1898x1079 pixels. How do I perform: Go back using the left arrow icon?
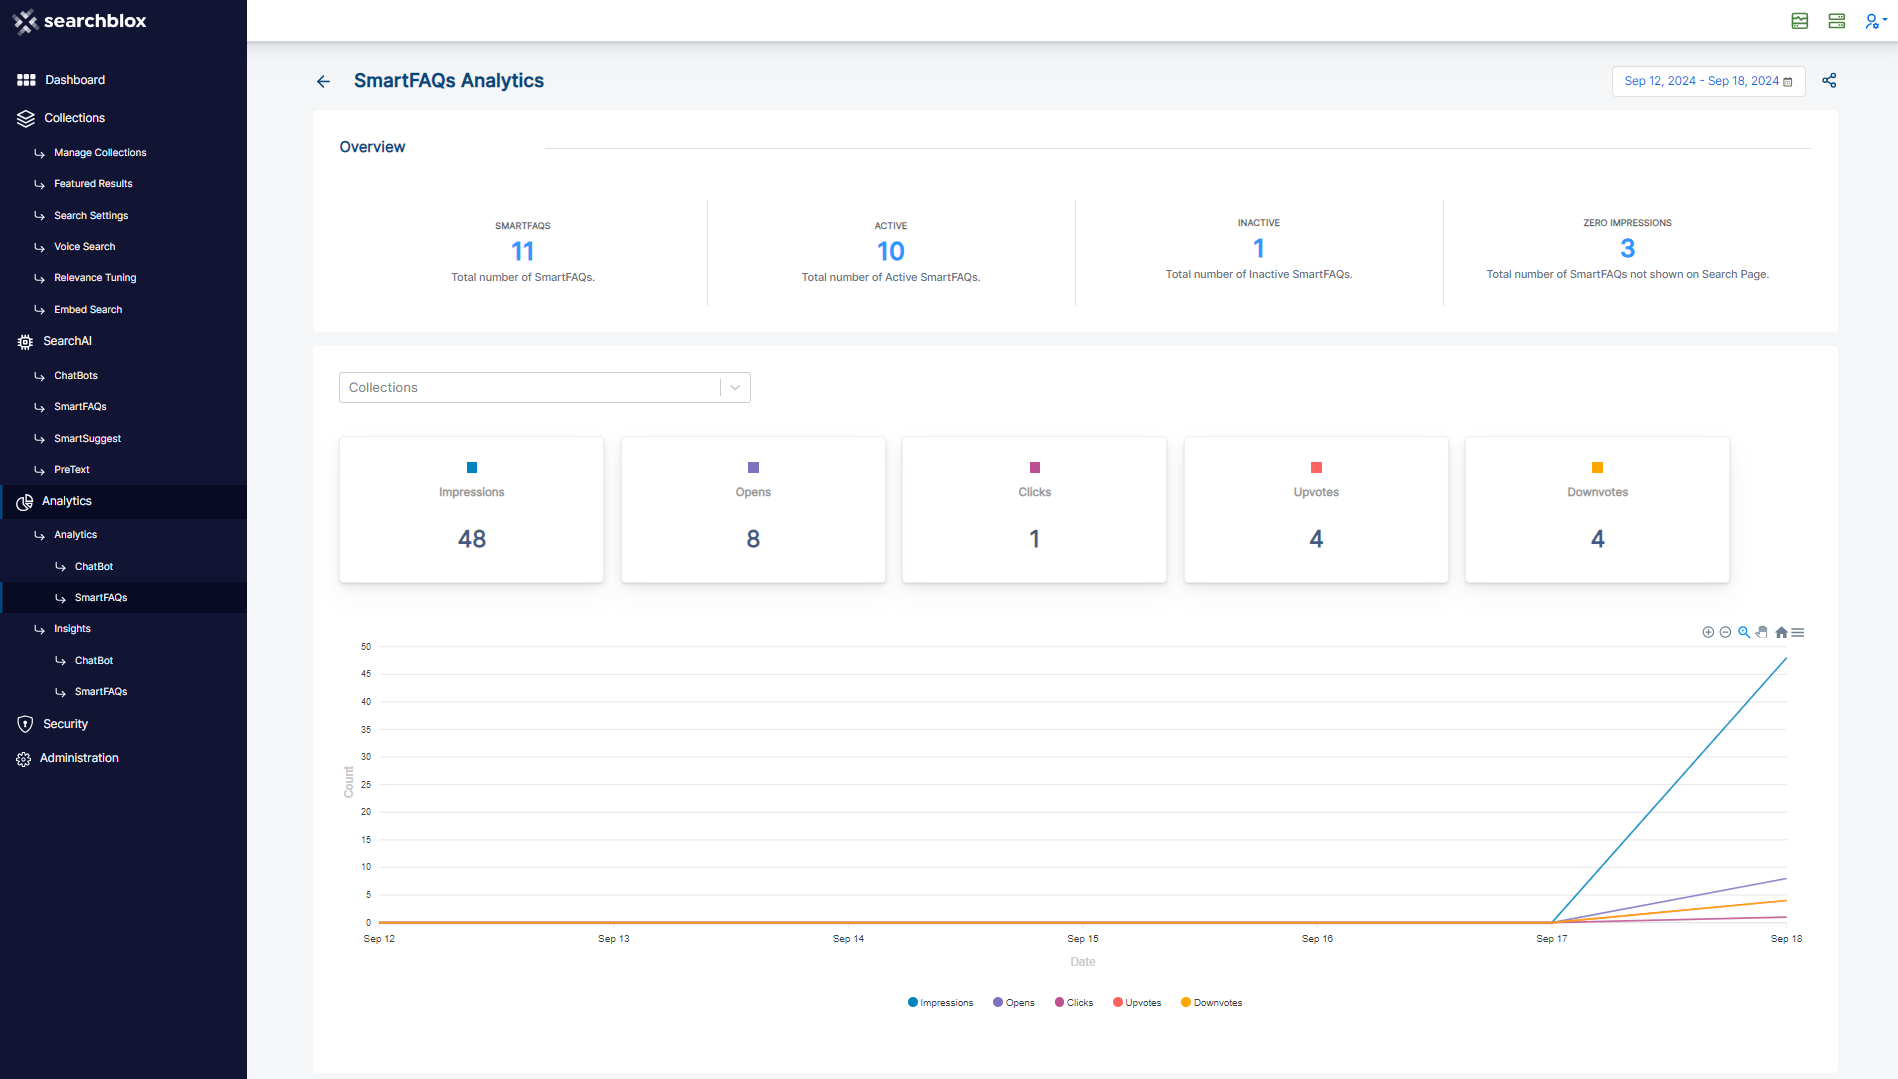coord(323,81)
